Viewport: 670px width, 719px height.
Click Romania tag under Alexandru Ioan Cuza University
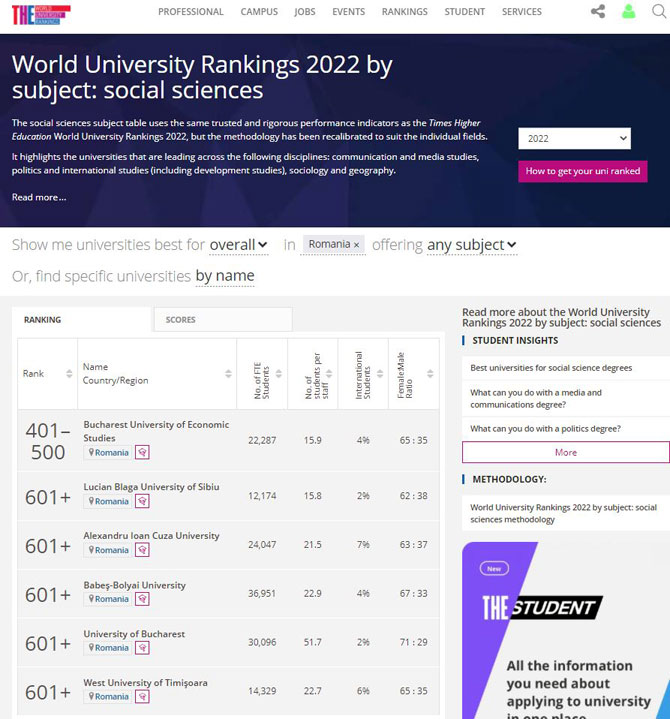[108, 550]
